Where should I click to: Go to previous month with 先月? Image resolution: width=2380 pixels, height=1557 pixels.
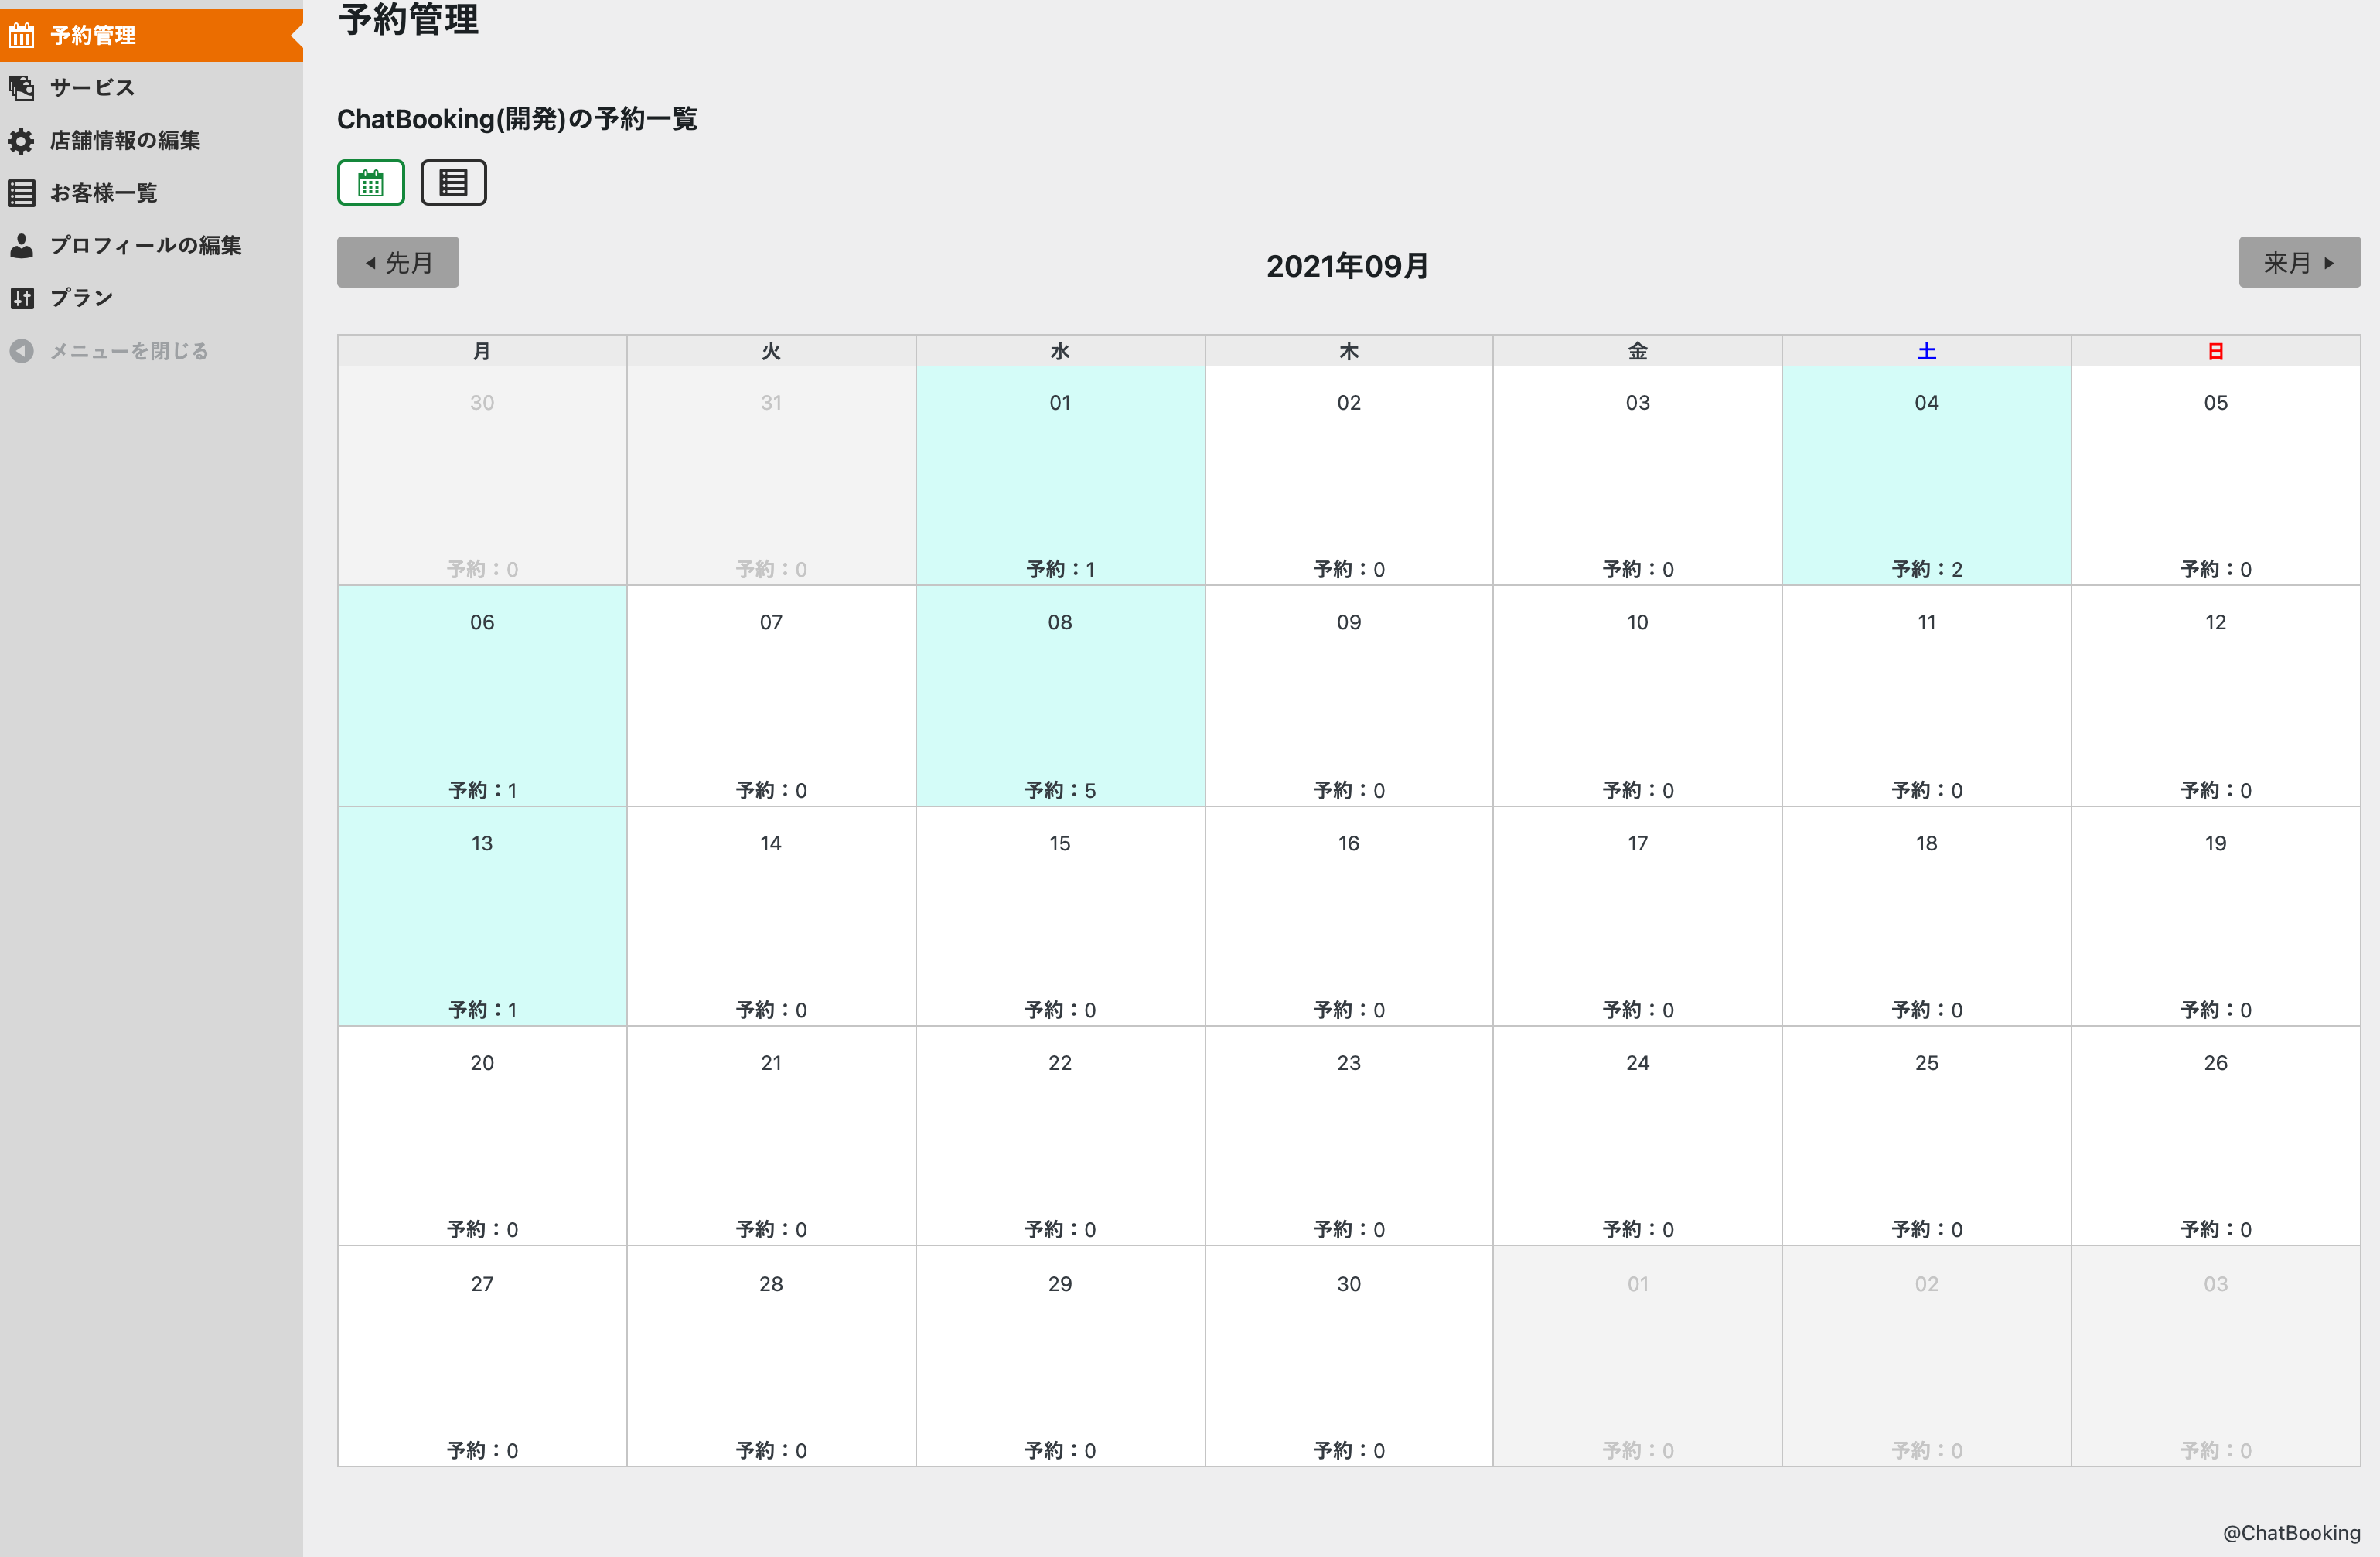pos(398,263)
